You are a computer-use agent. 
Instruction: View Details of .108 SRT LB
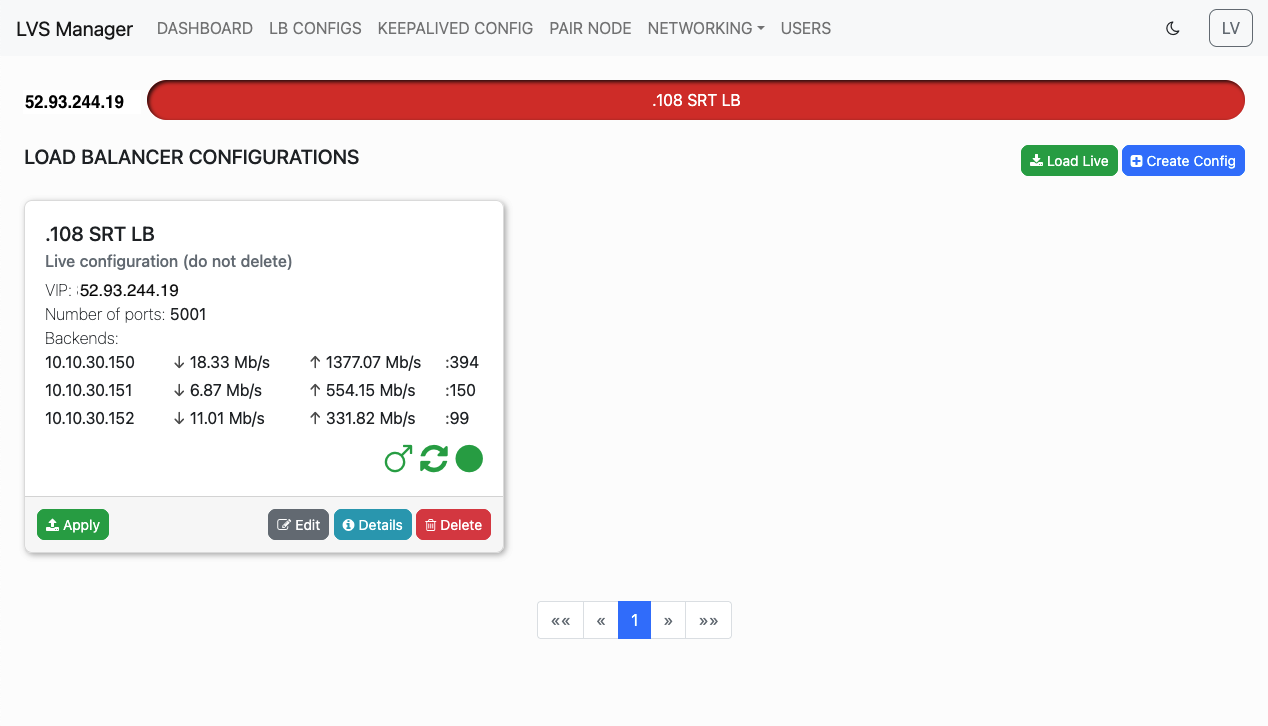click(x=373, y=525)
